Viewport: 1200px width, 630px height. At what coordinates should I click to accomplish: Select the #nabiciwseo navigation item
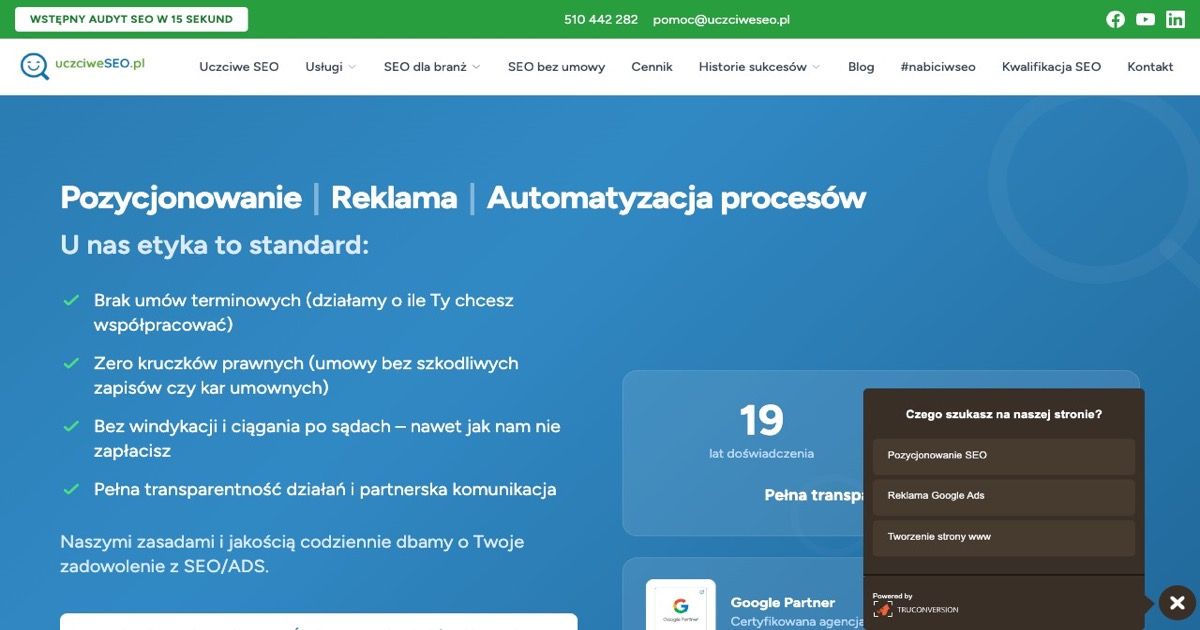pos(937,66)
